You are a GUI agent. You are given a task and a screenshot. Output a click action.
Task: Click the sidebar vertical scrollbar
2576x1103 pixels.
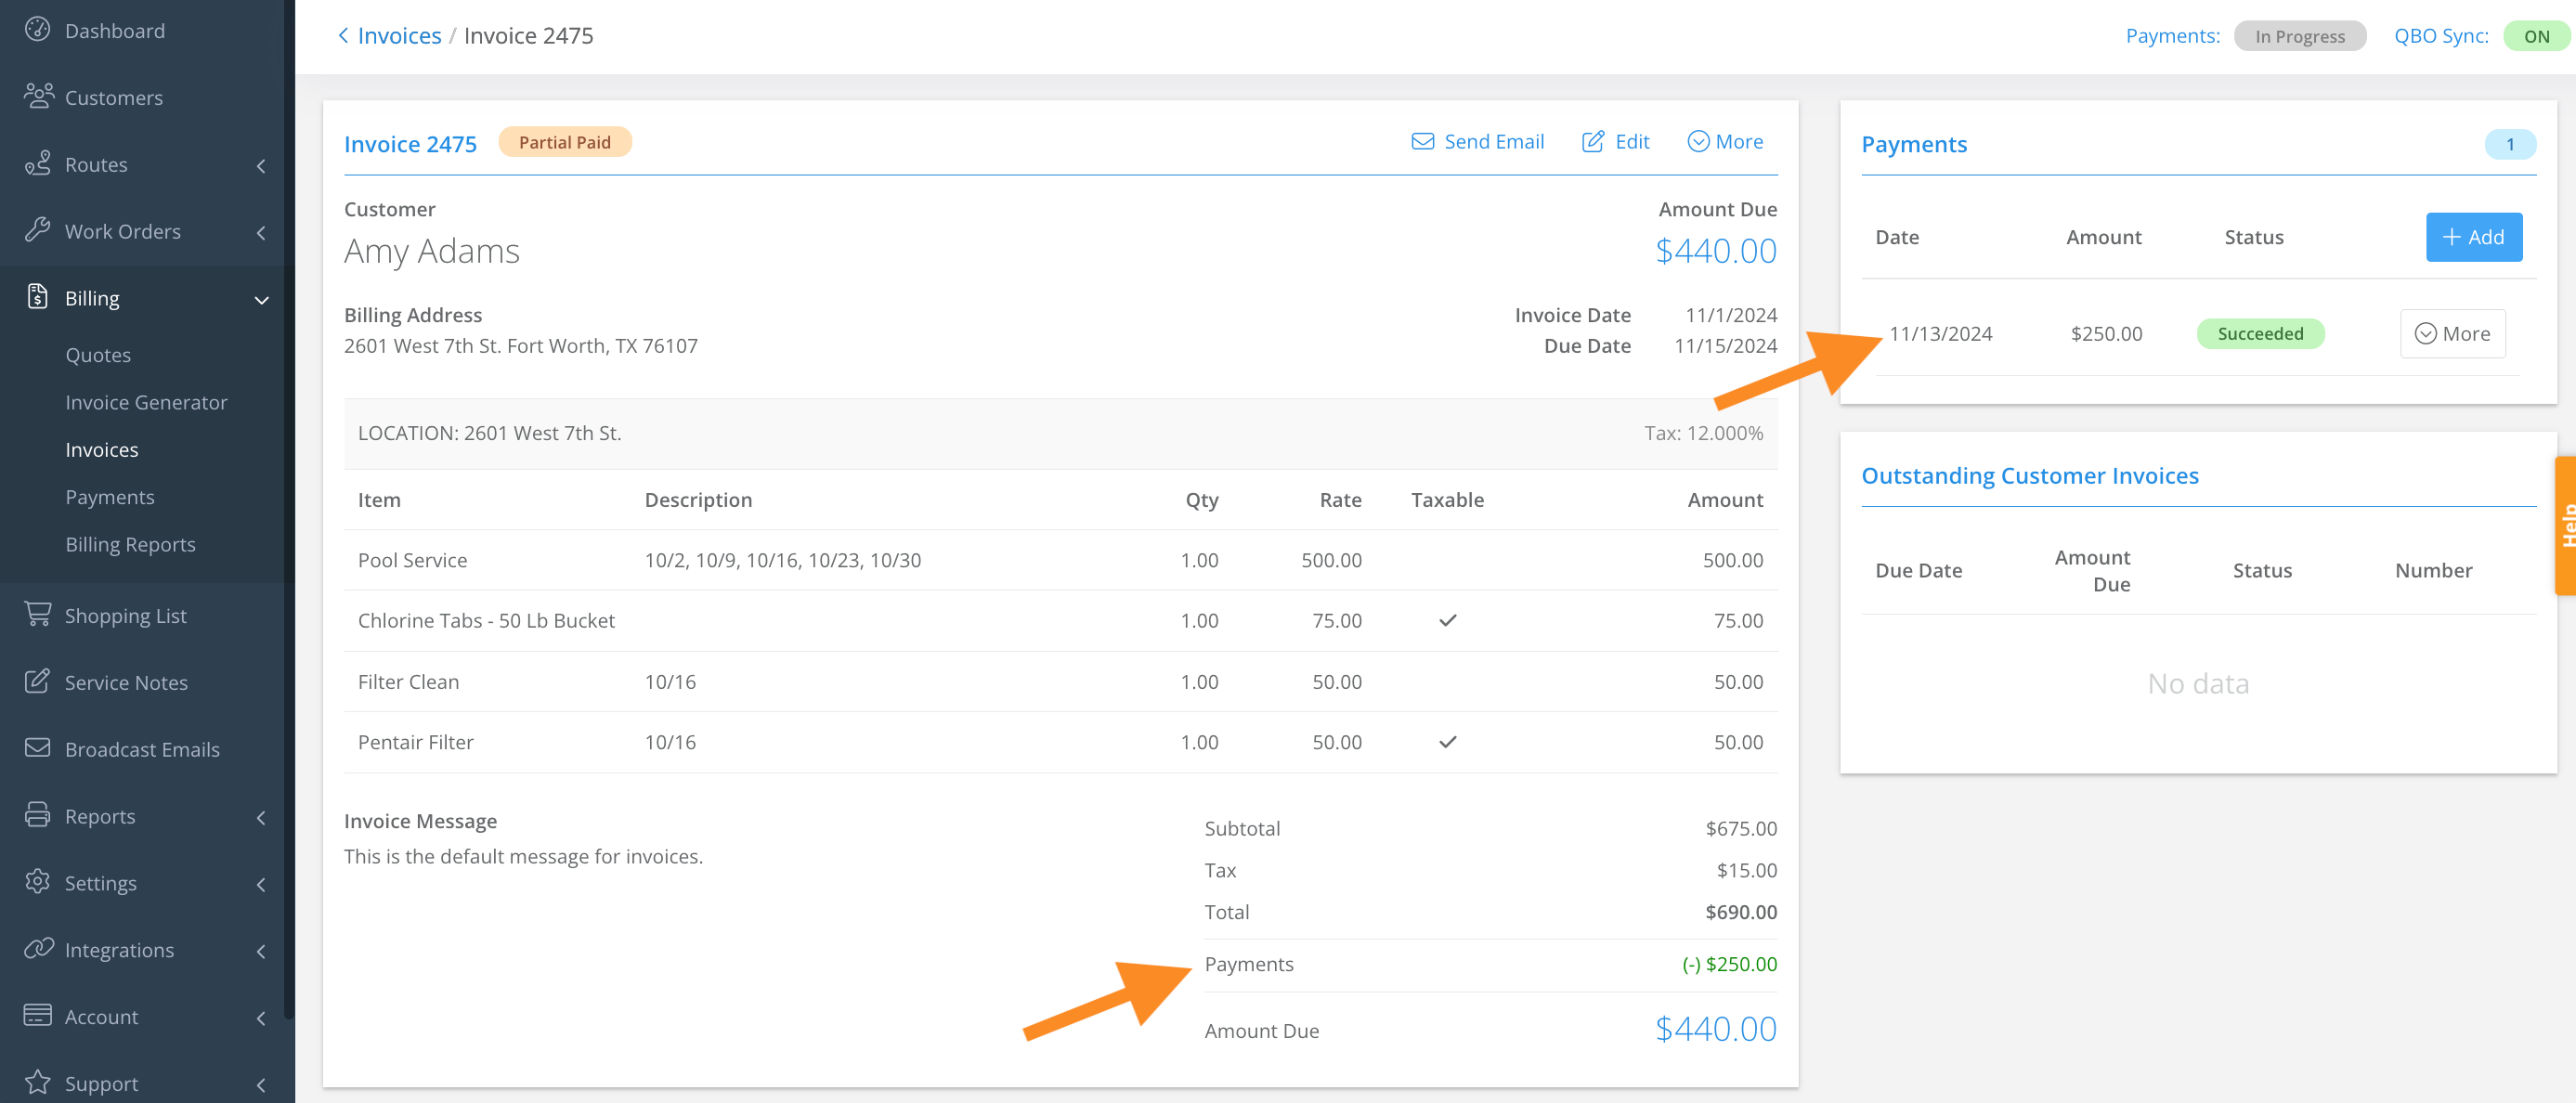coord(289,510)
